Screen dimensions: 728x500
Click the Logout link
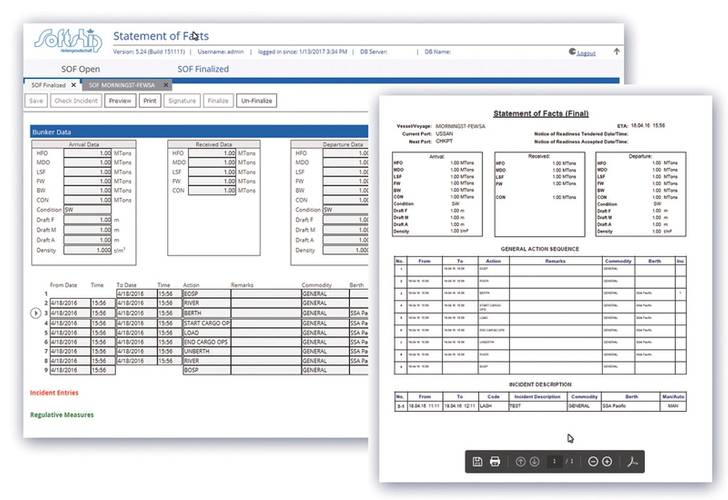(586, 53)
